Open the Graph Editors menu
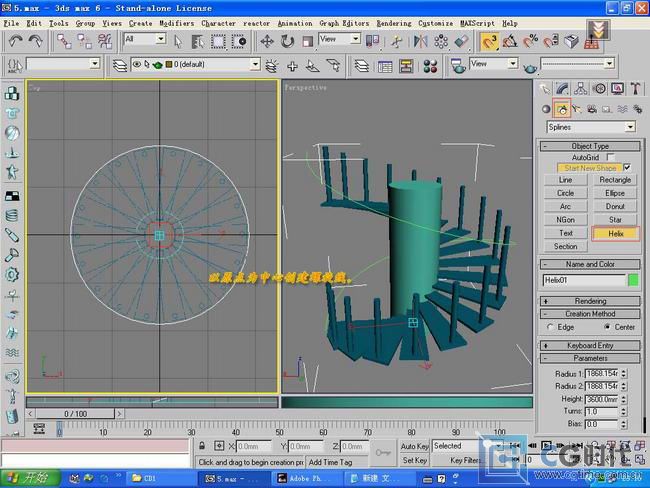Viewport: 650px width, 488px height. (x=344, y=23)
